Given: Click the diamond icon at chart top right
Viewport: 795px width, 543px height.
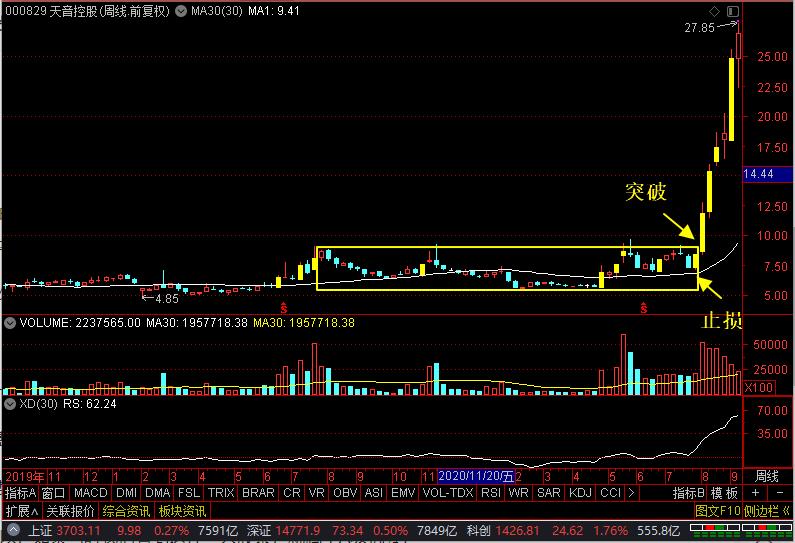Looking at the screenshot, I should [x=714, y=11].
